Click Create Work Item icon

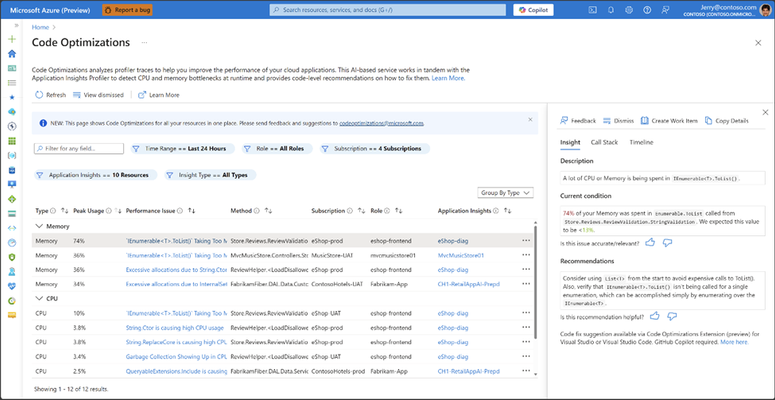pos(645,121)
